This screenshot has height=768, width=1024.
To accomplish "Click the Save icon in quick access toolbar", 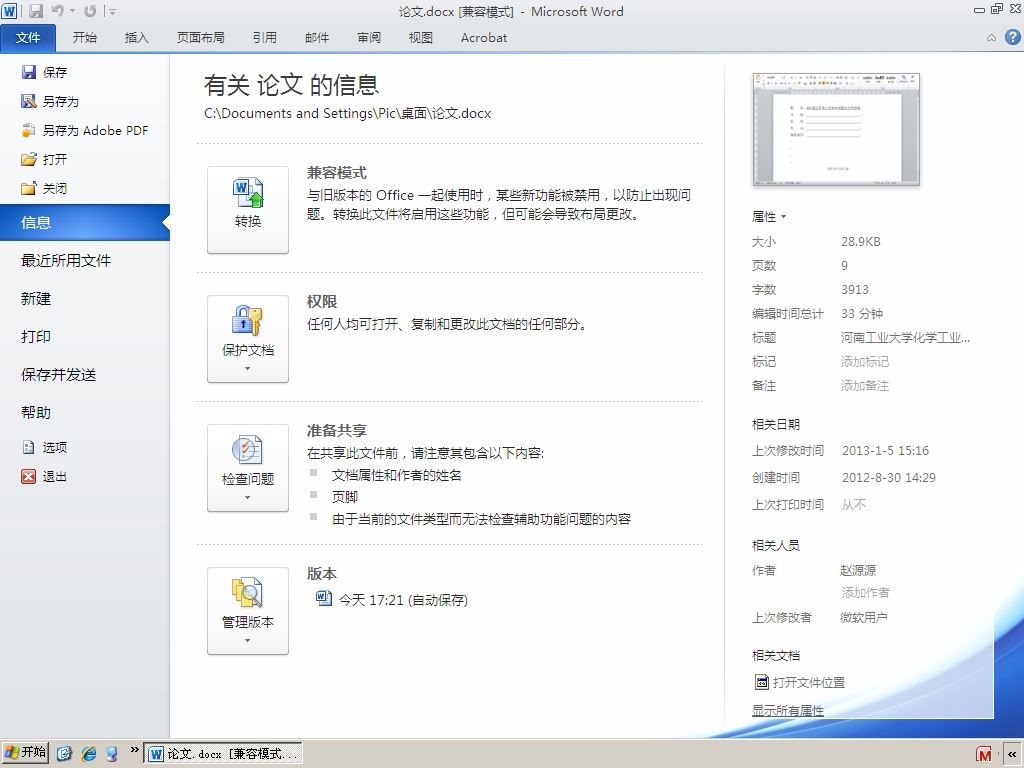I will click(x=36, y=11).
